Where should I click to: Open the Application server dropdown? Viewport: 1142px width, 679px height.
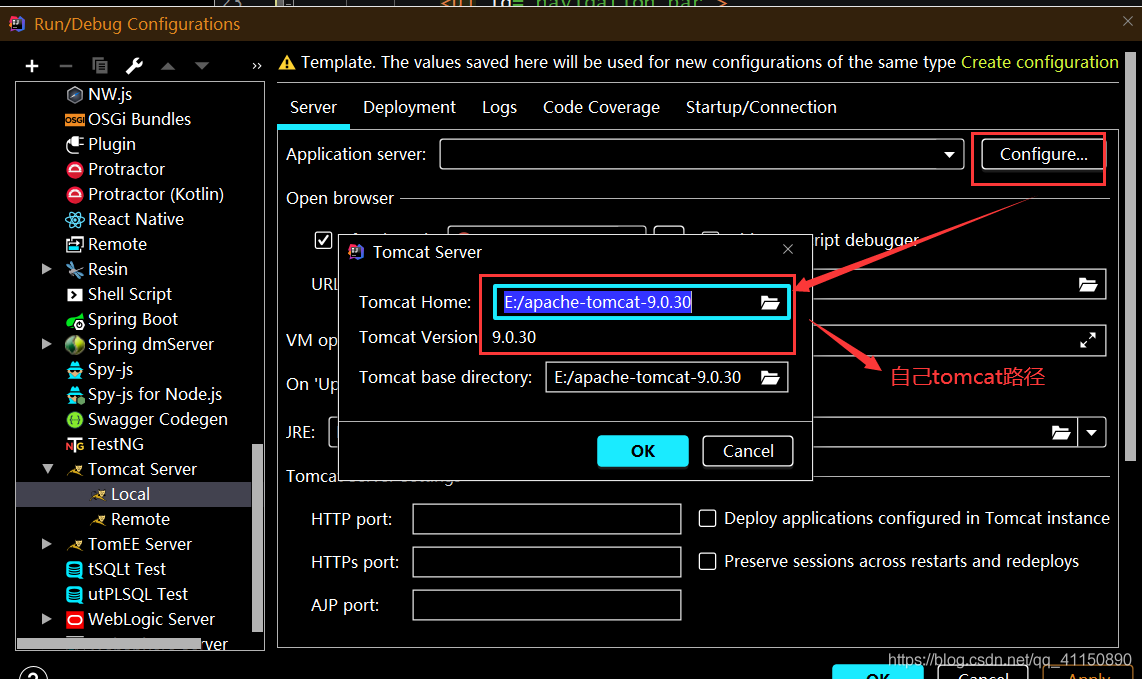tap(949, 154)
